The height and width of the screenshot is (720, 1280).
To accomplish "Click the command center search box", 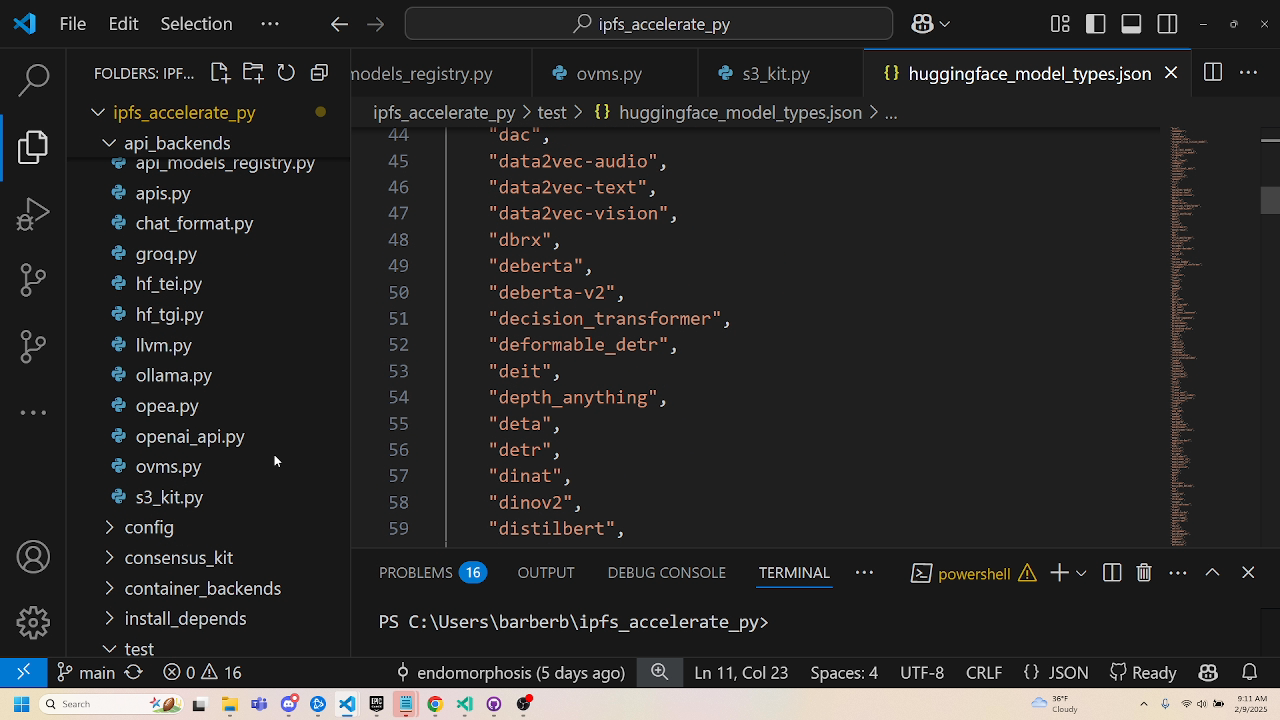I will coord(648,24).
